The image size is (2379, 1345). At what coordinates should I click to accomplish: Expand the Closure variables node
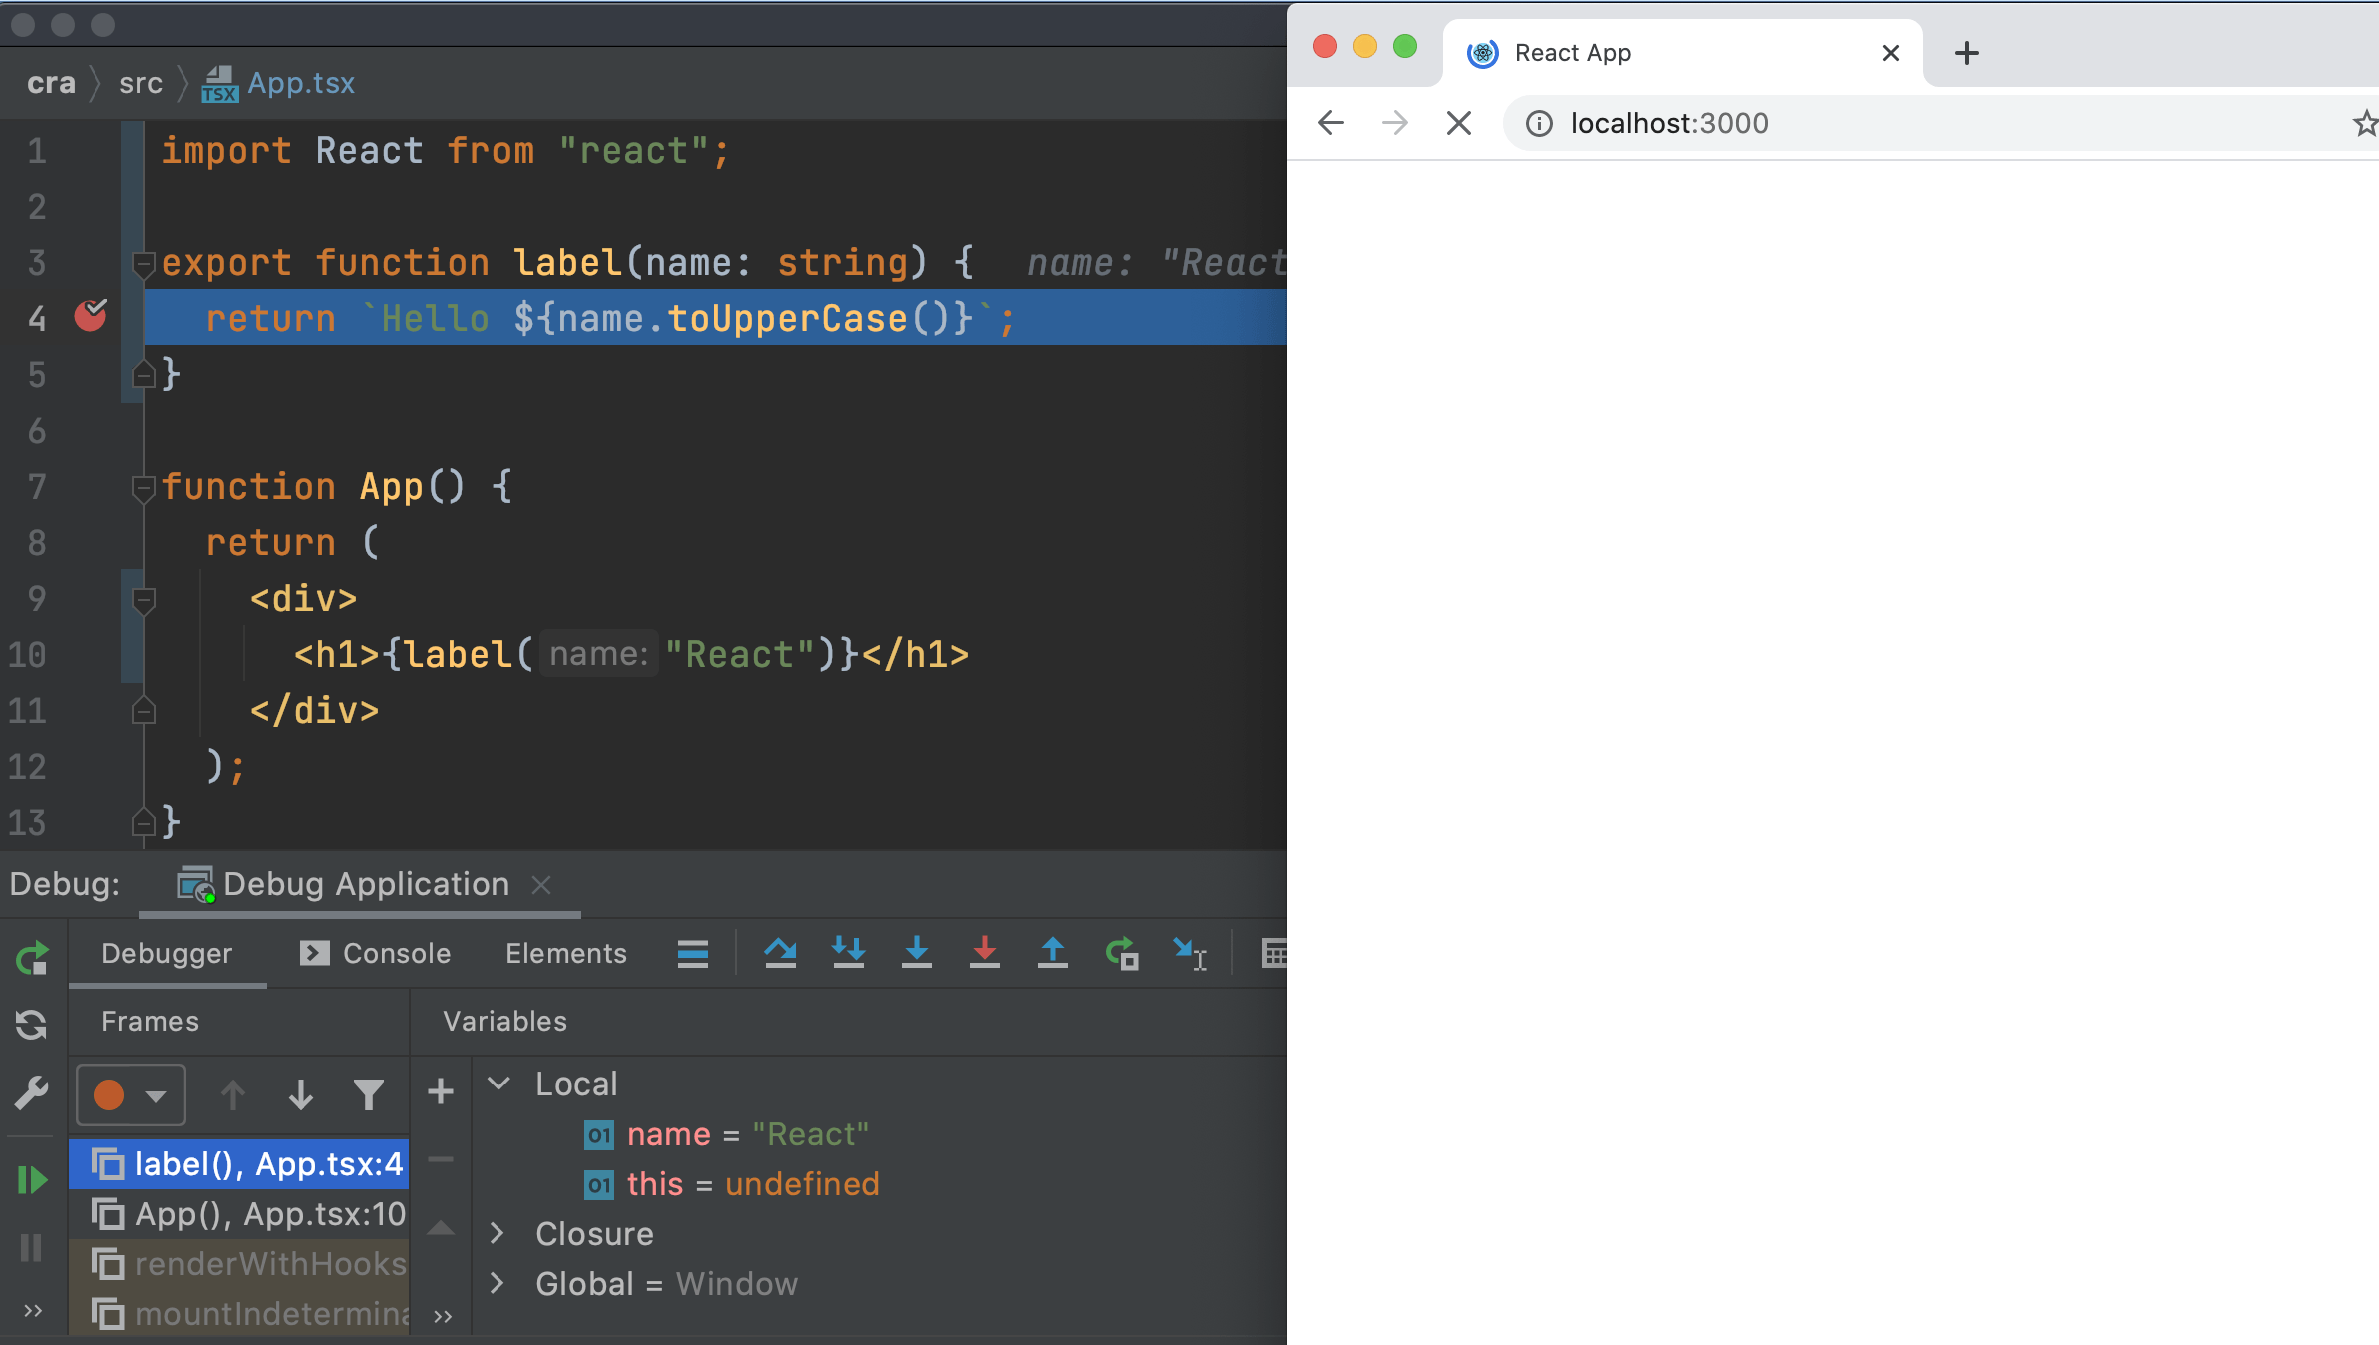point(497,1233)
